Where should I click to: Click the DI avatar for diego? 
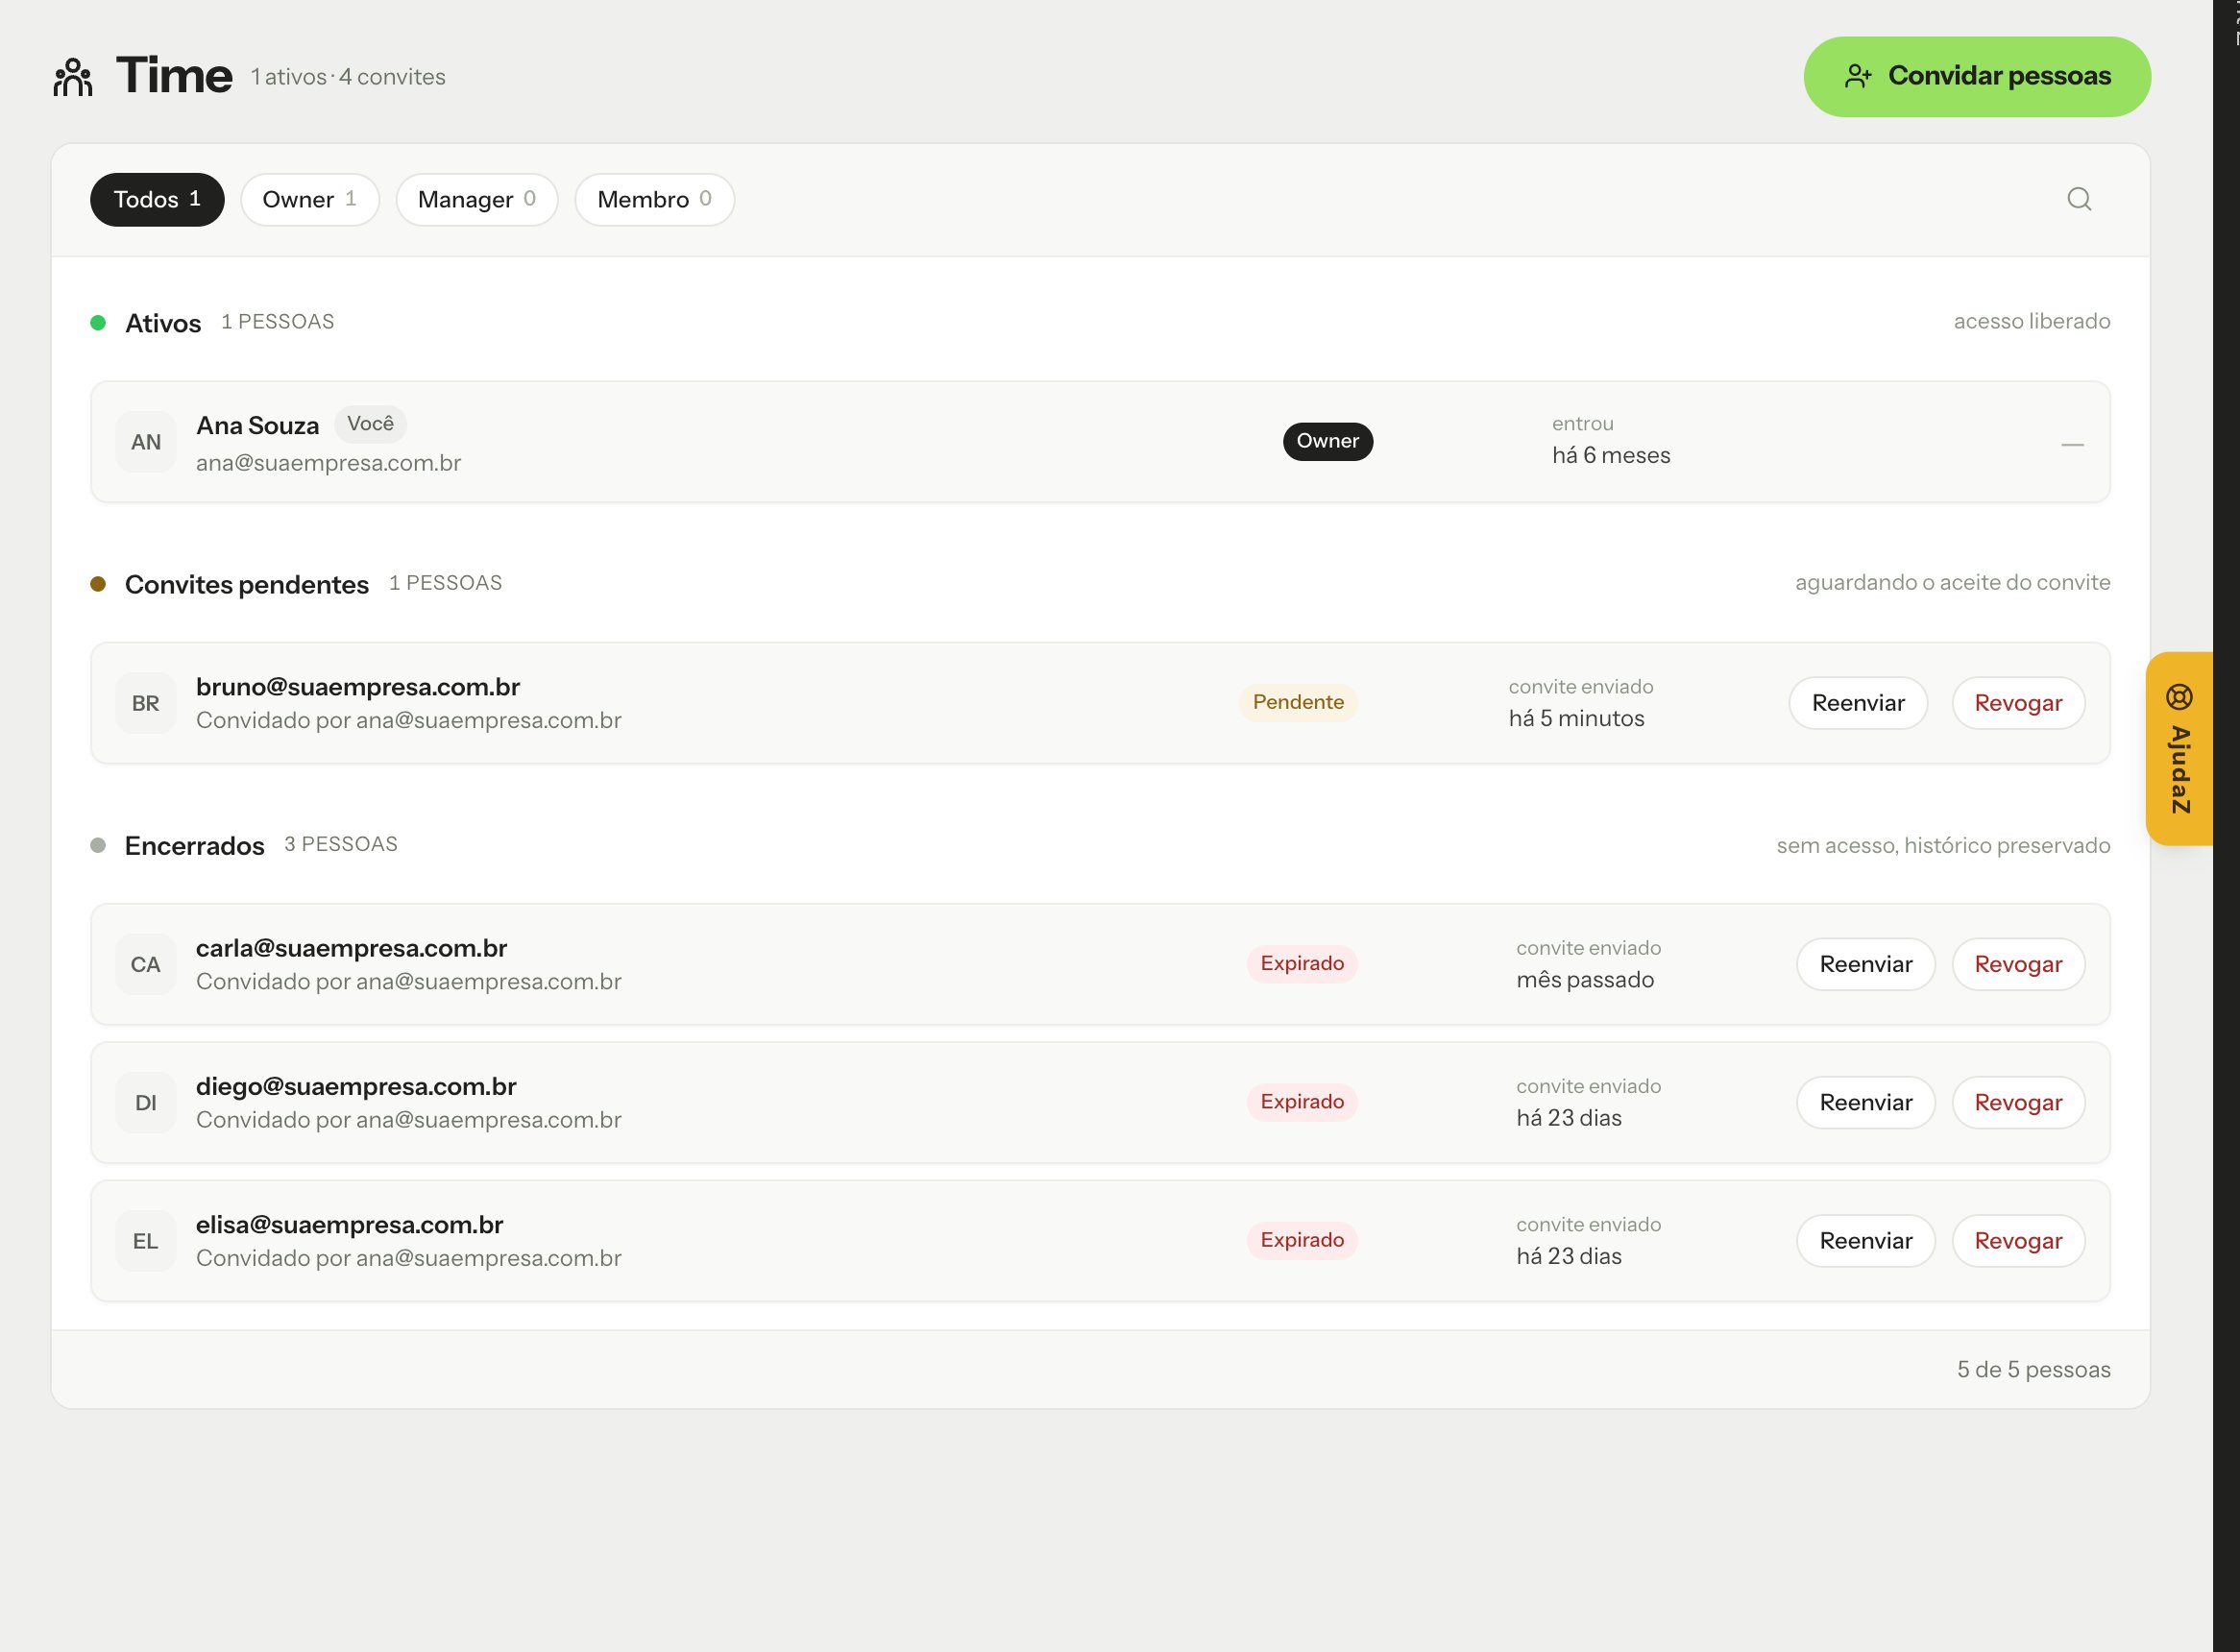pos(146,1102)
